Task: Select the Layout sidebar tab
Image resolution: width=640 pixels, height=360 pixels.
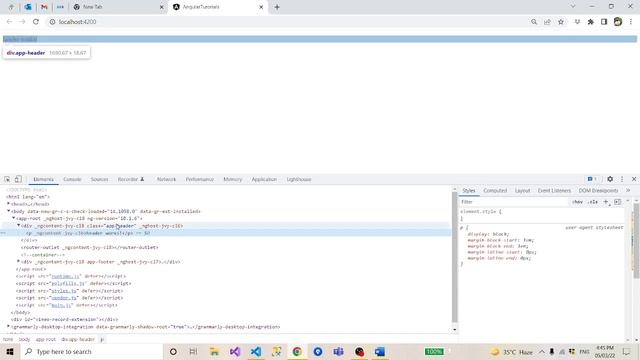Action: (x=522, y=191)
